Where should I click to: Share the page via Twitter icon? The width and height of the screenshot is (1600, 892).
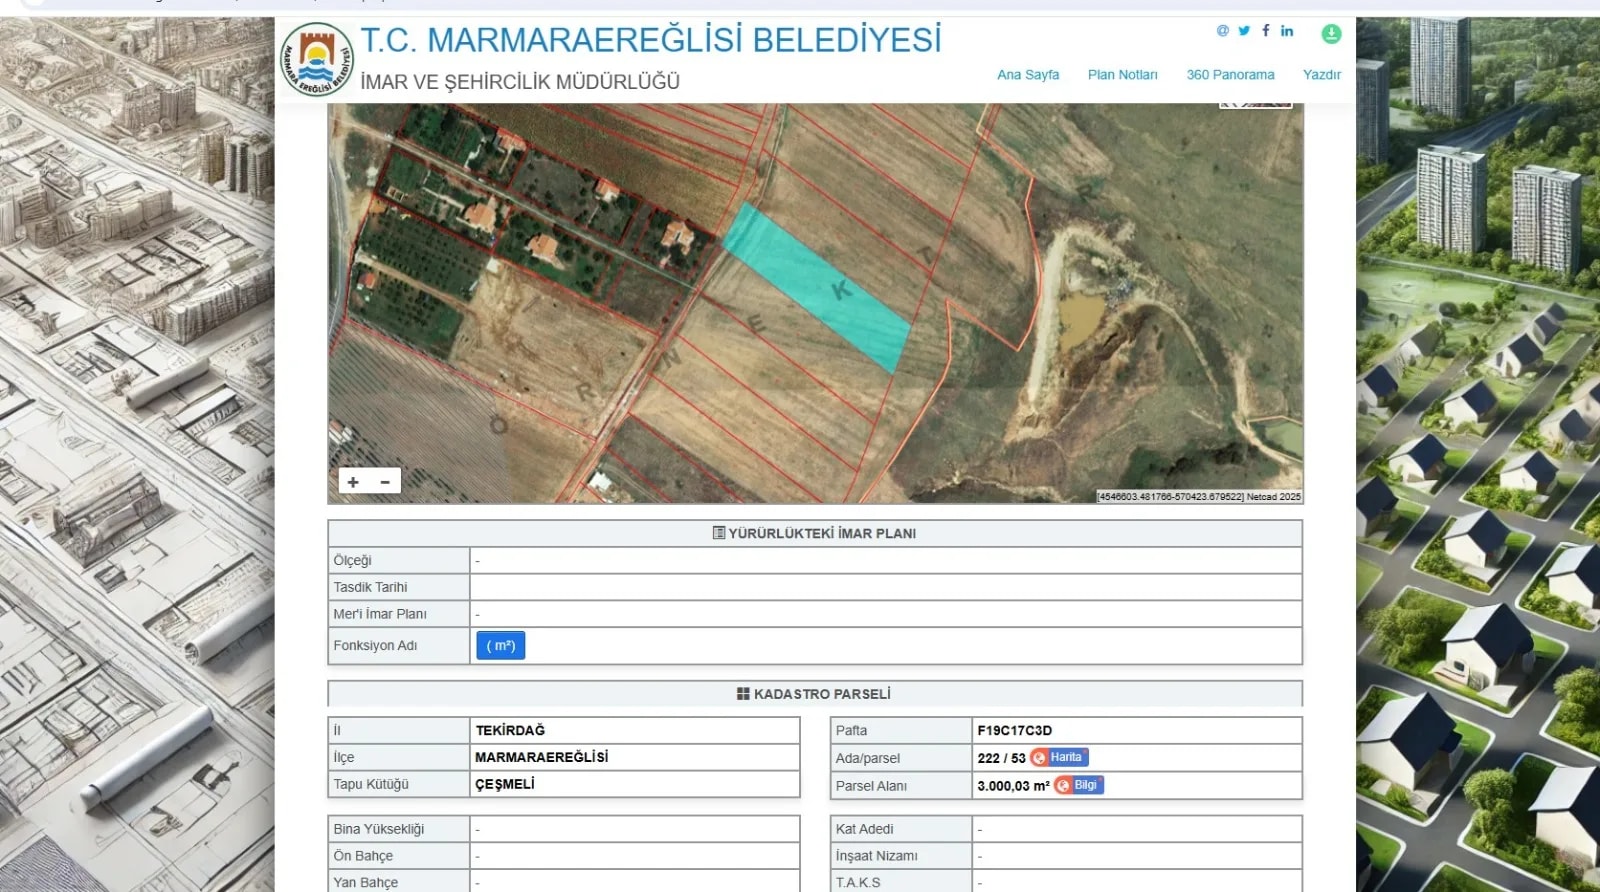pyautogui.click(x=1244, y=31)
